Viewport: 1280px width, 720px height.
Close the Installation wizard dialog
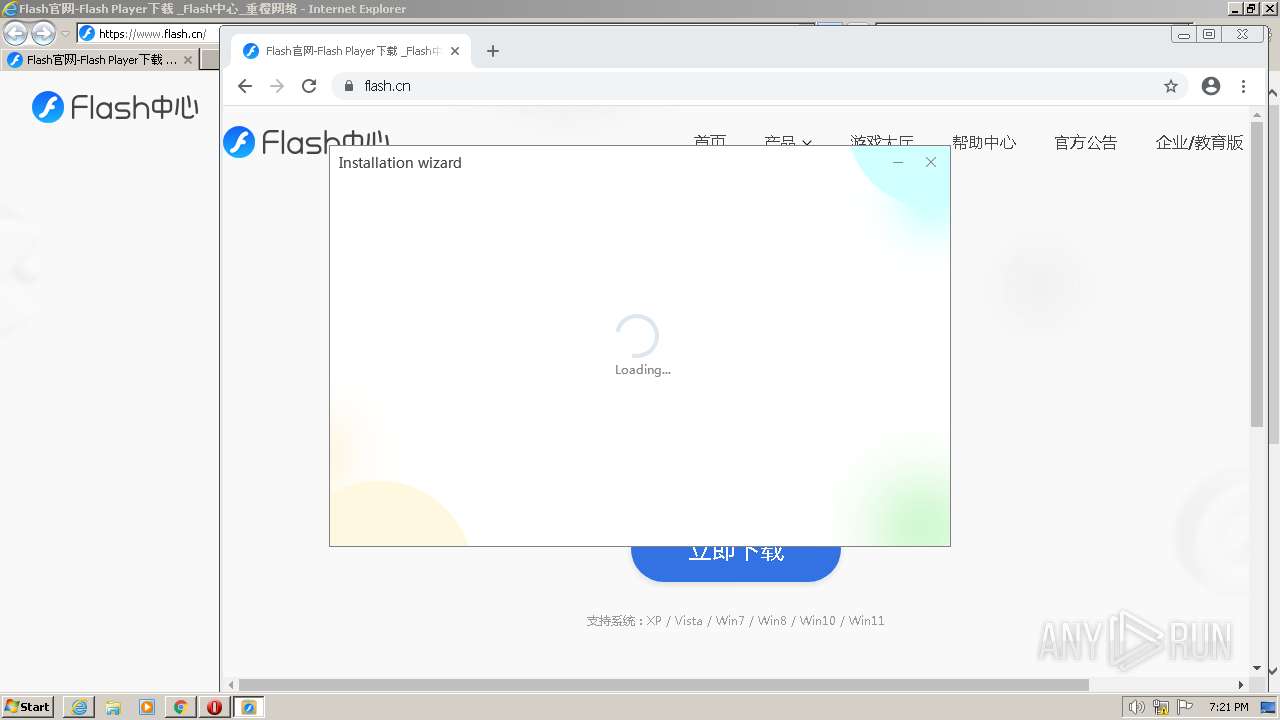[x=931, y=162]
